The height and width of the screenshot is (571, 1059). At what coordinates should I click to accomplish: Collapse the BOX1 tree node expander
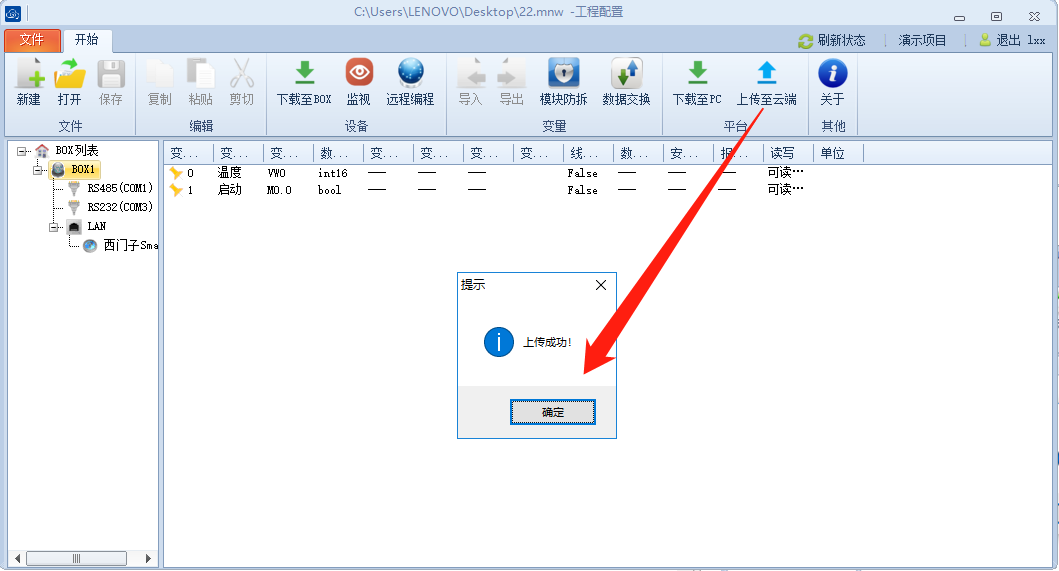tap(38, 170)
